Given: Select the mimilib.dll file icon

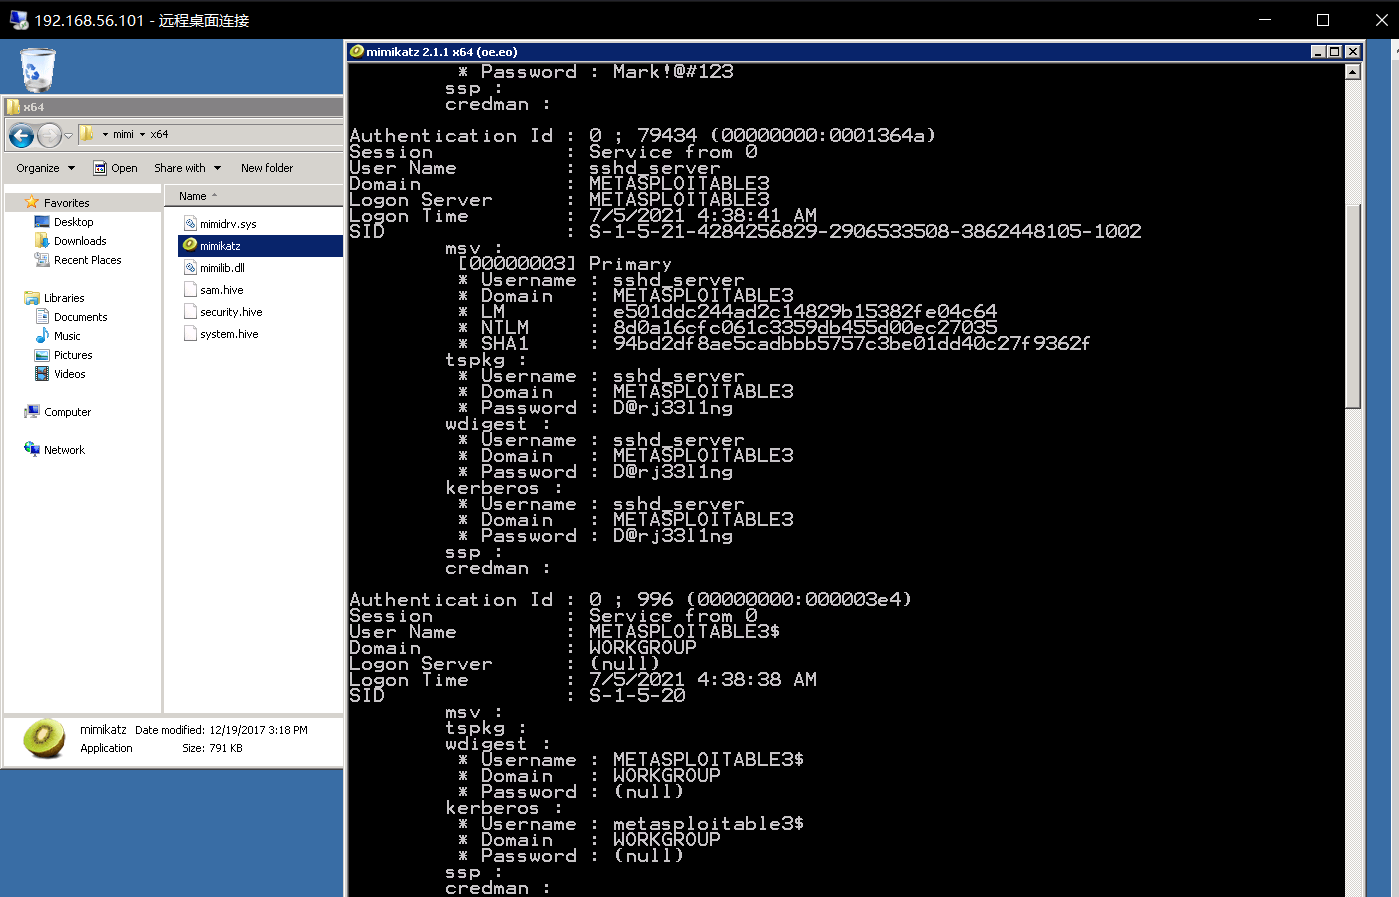Looking at the screenshot, I should pos(190,268).
